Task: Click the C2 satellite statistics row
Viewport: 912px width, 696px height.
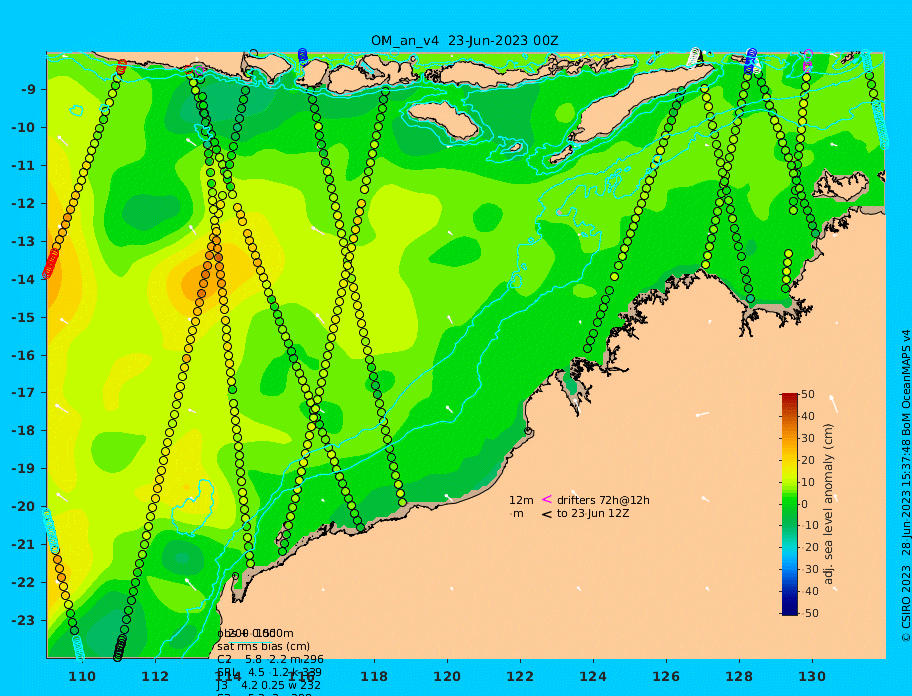Action: click(270, 659)
